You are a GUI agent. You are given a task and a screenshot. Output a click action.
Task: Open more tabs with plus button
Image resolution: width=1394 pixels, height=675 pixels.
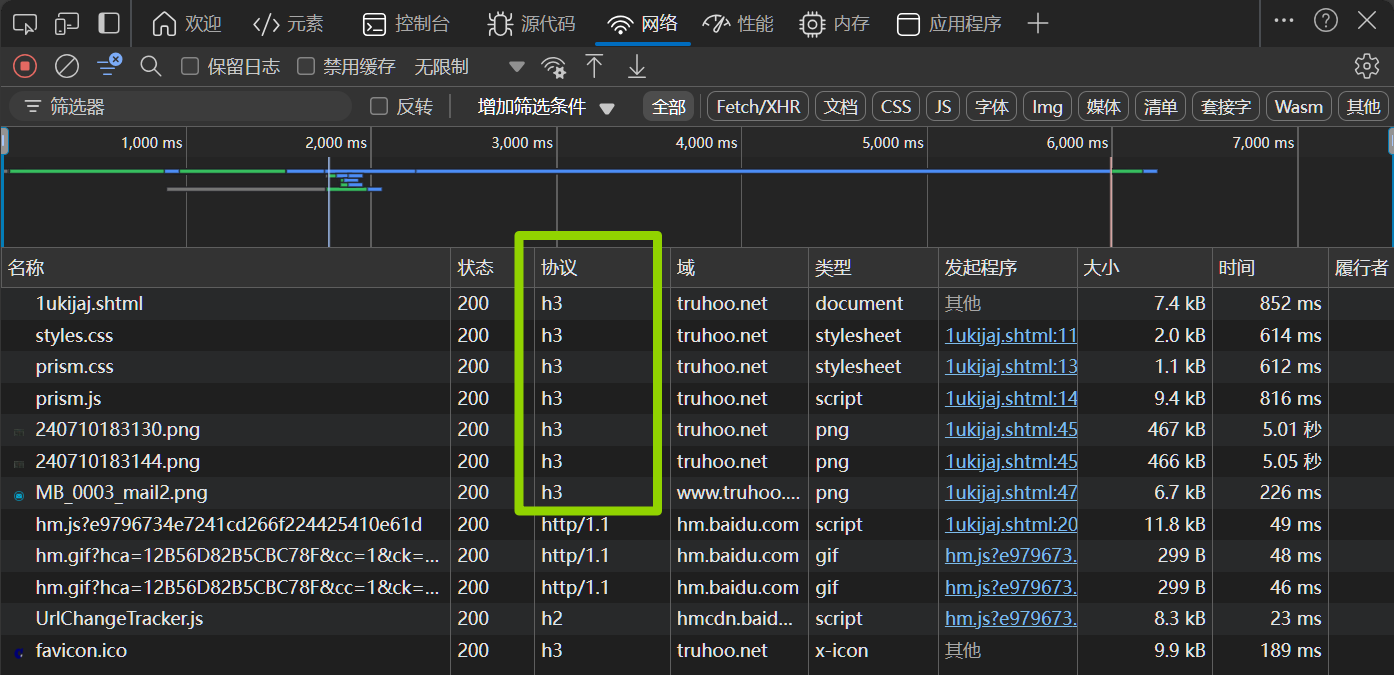point(1038,24)
